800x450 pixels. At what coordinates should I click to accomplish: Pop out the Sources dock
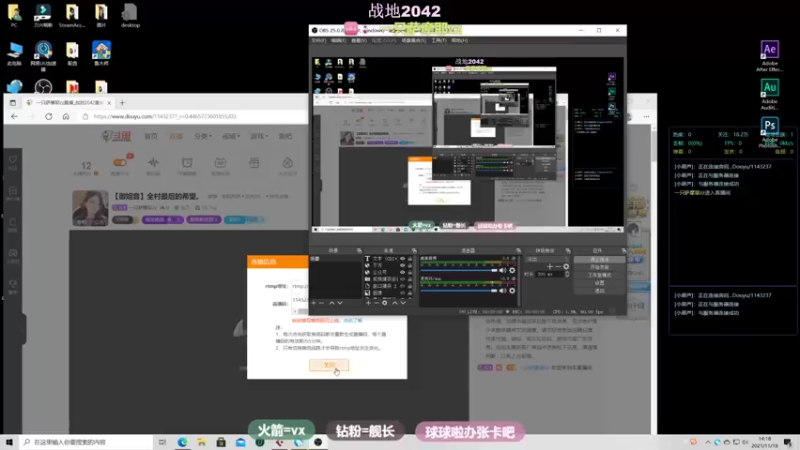(x=414, y=251)
